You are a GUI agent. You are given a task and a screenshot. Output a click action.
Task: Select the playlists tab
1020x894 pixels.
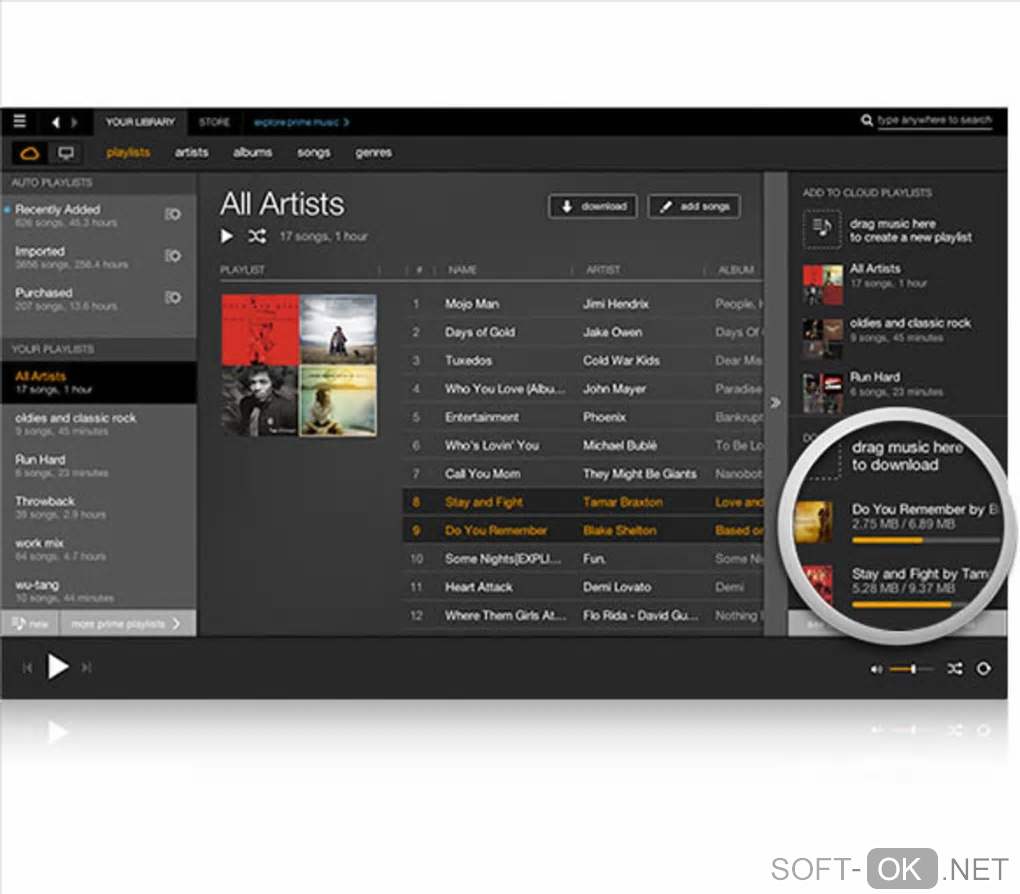click(128, 152)
